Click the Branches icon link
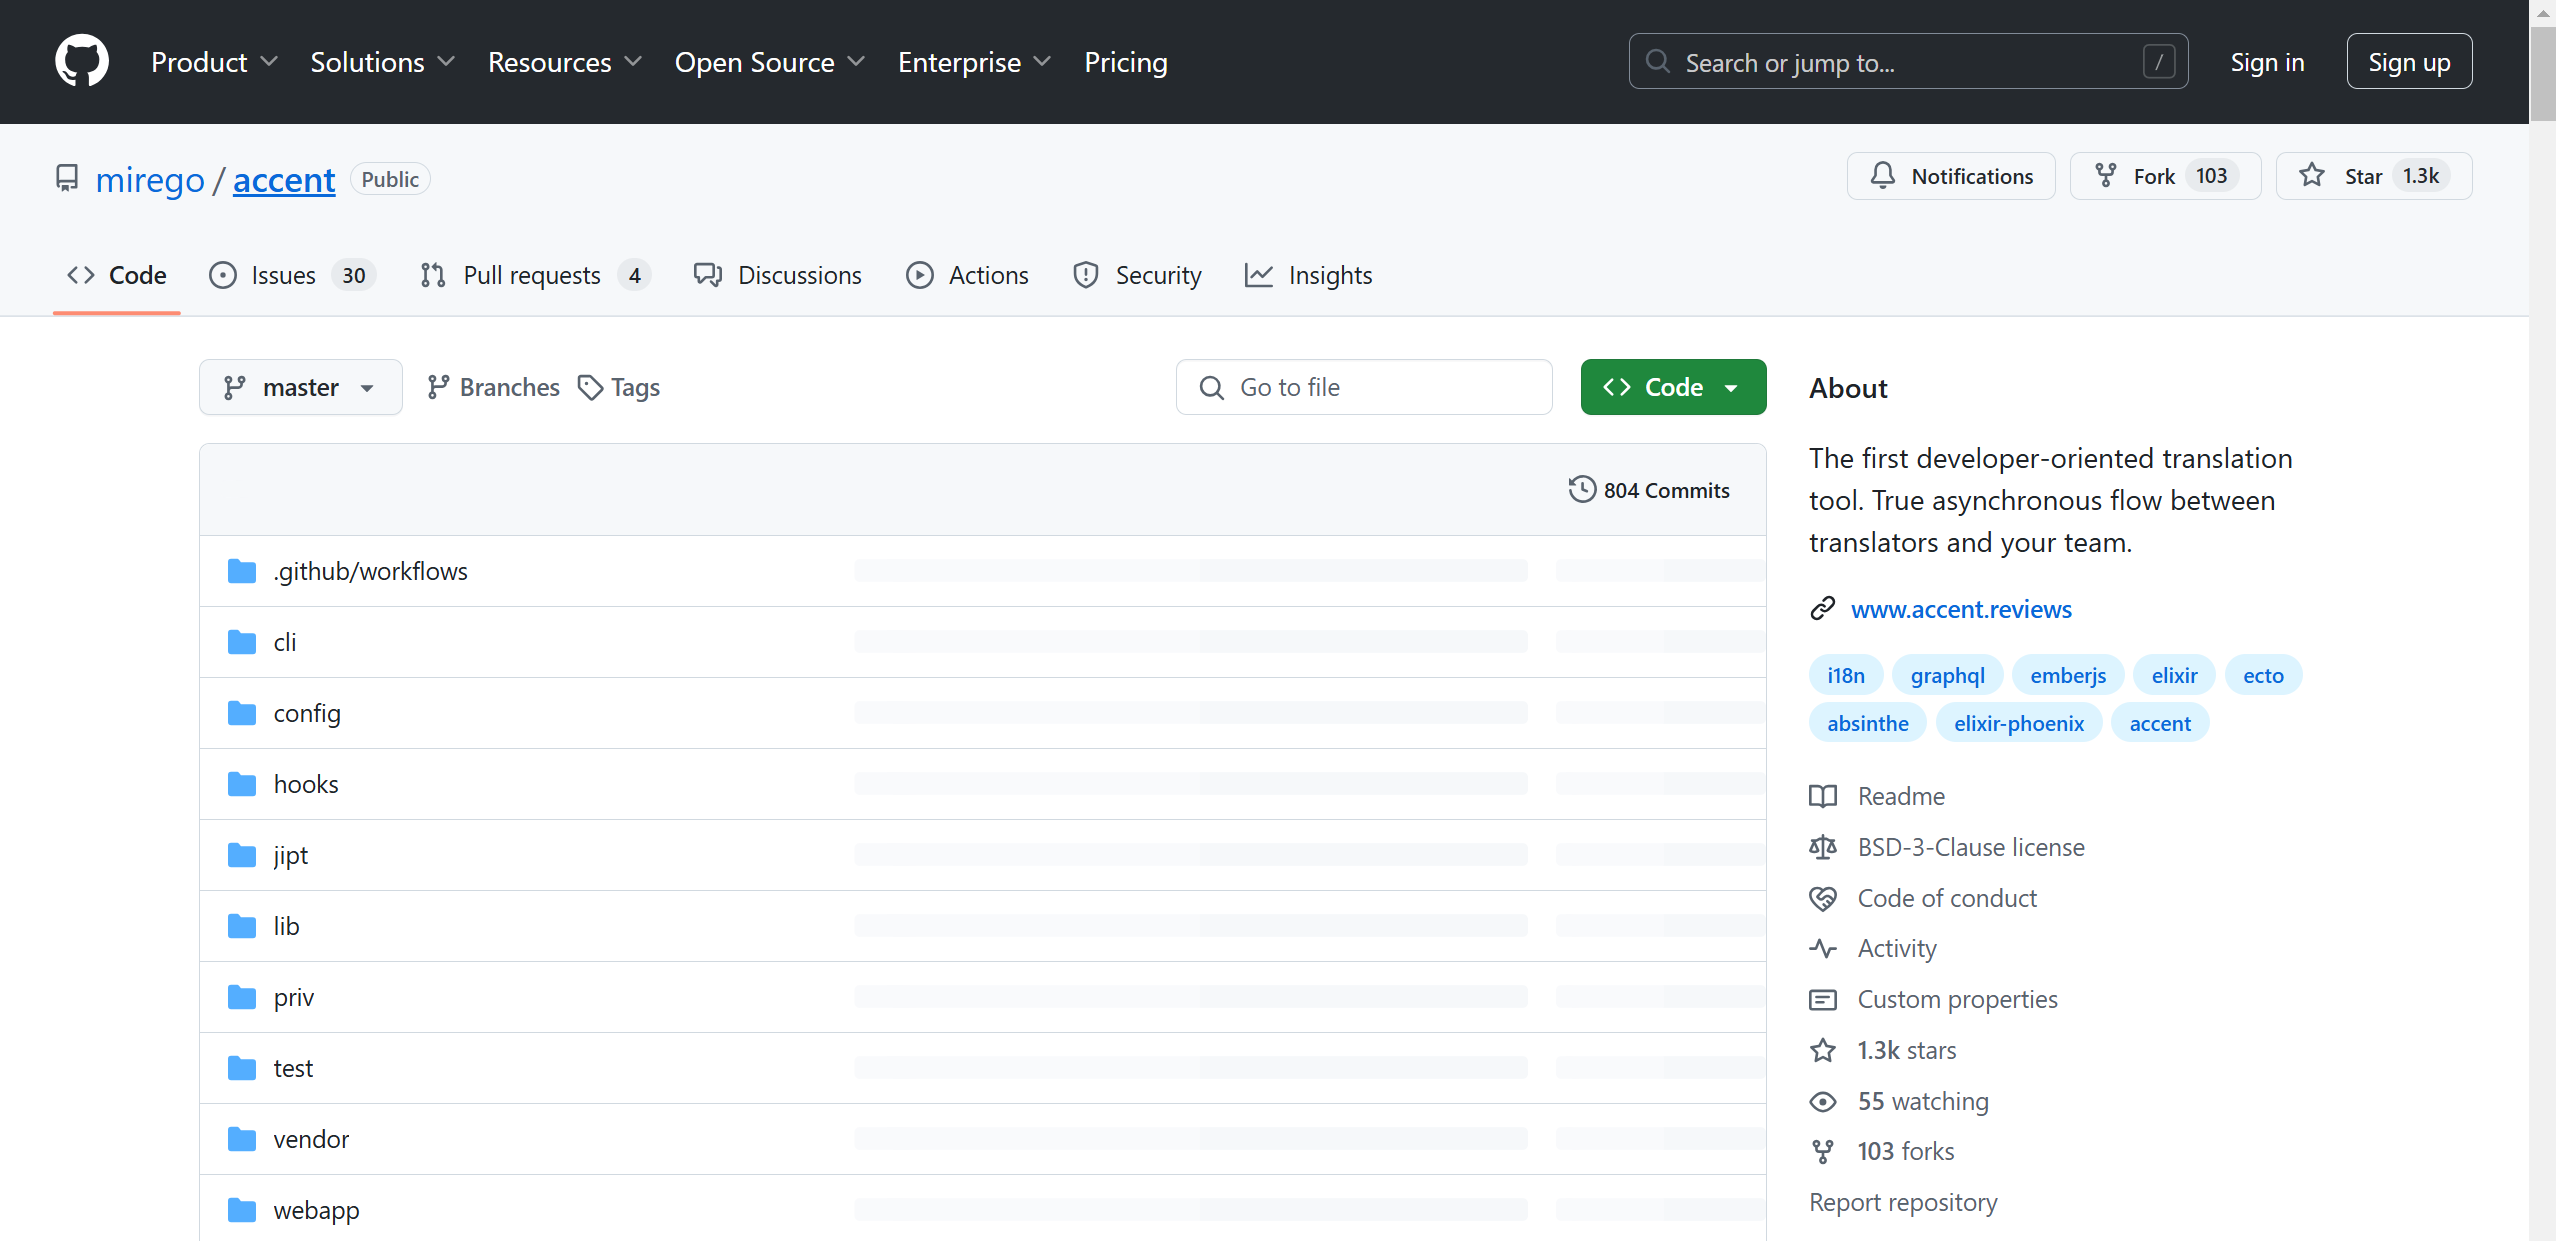 click(x=438, y=387)
